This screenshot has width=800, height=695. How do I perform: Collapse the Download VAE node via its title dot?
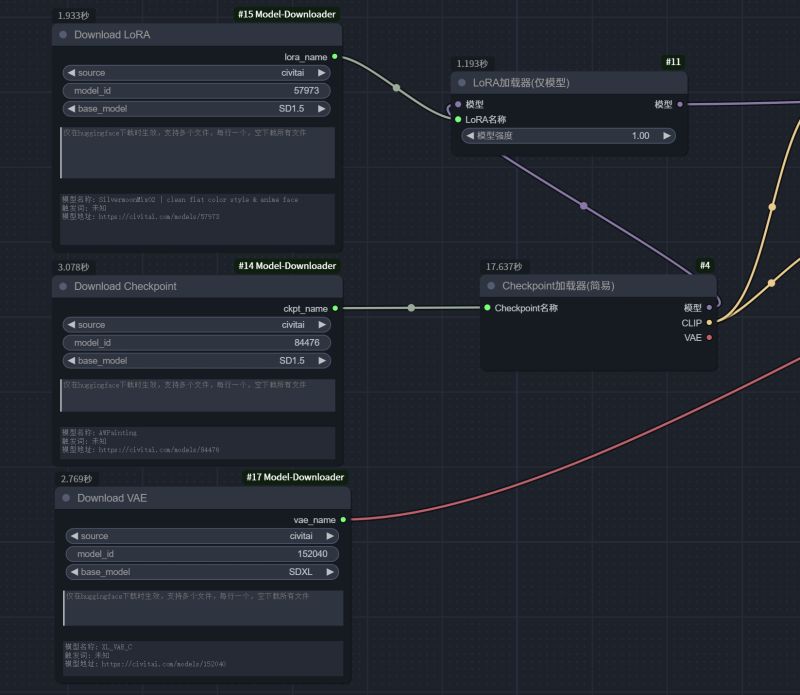(x=66, y=498)
